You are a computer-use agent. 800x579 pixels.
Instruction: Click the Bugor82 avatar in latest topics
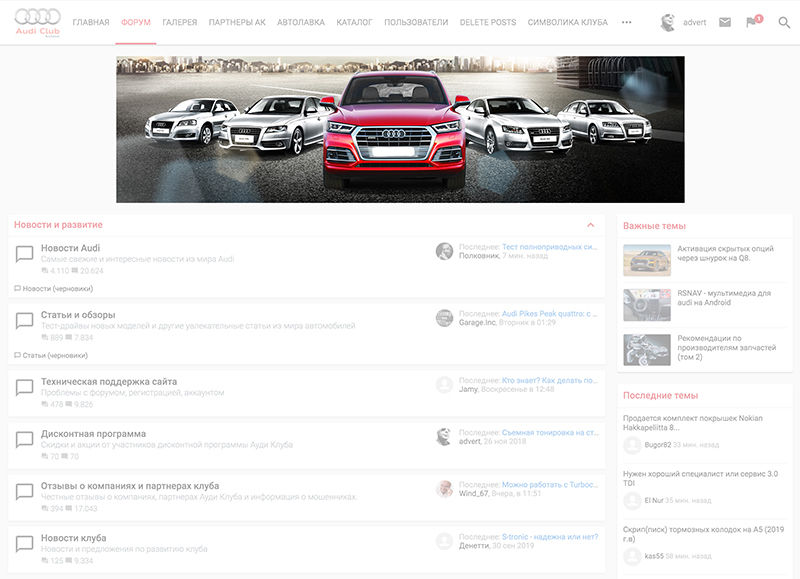[632, 445]
